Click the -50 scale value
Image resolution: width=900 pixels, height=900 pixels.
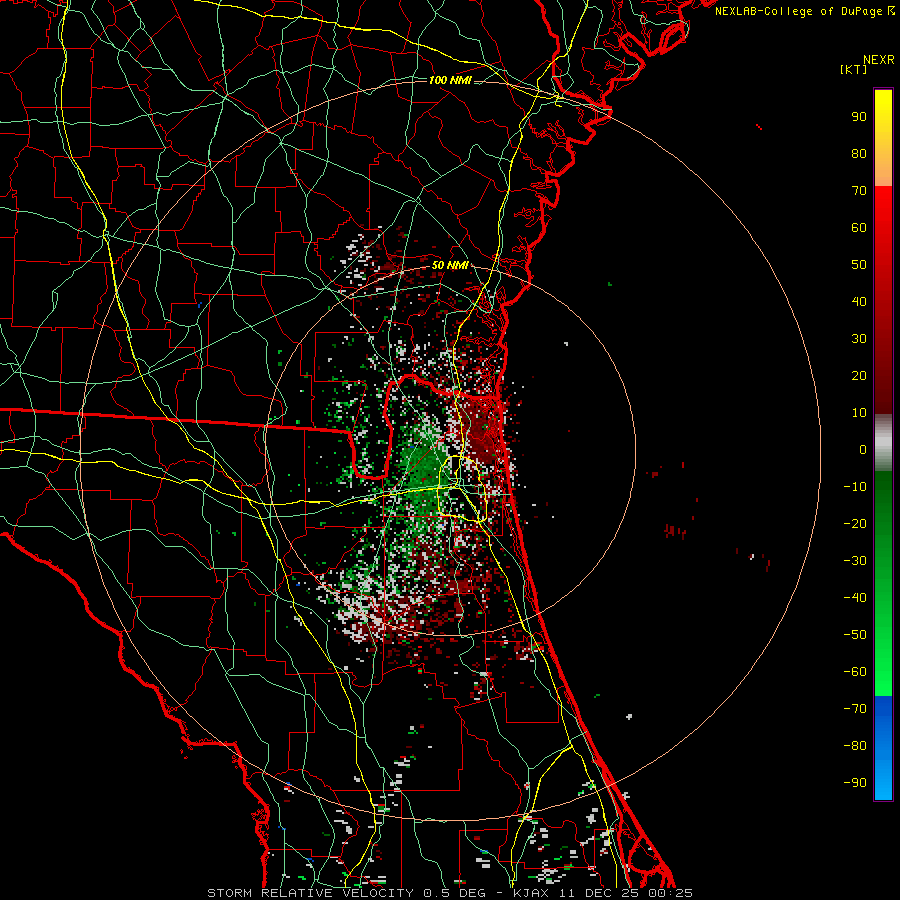pos(855,634)
